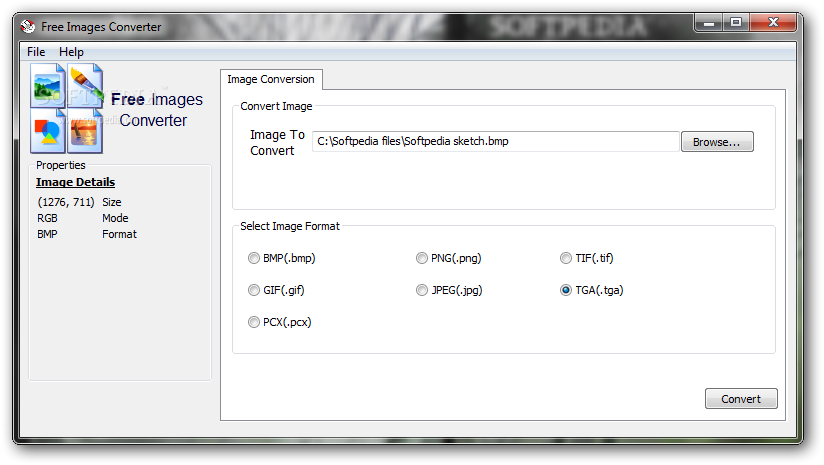
Task: Click the paintbrush logo icon
Action: tap(85, 86)
